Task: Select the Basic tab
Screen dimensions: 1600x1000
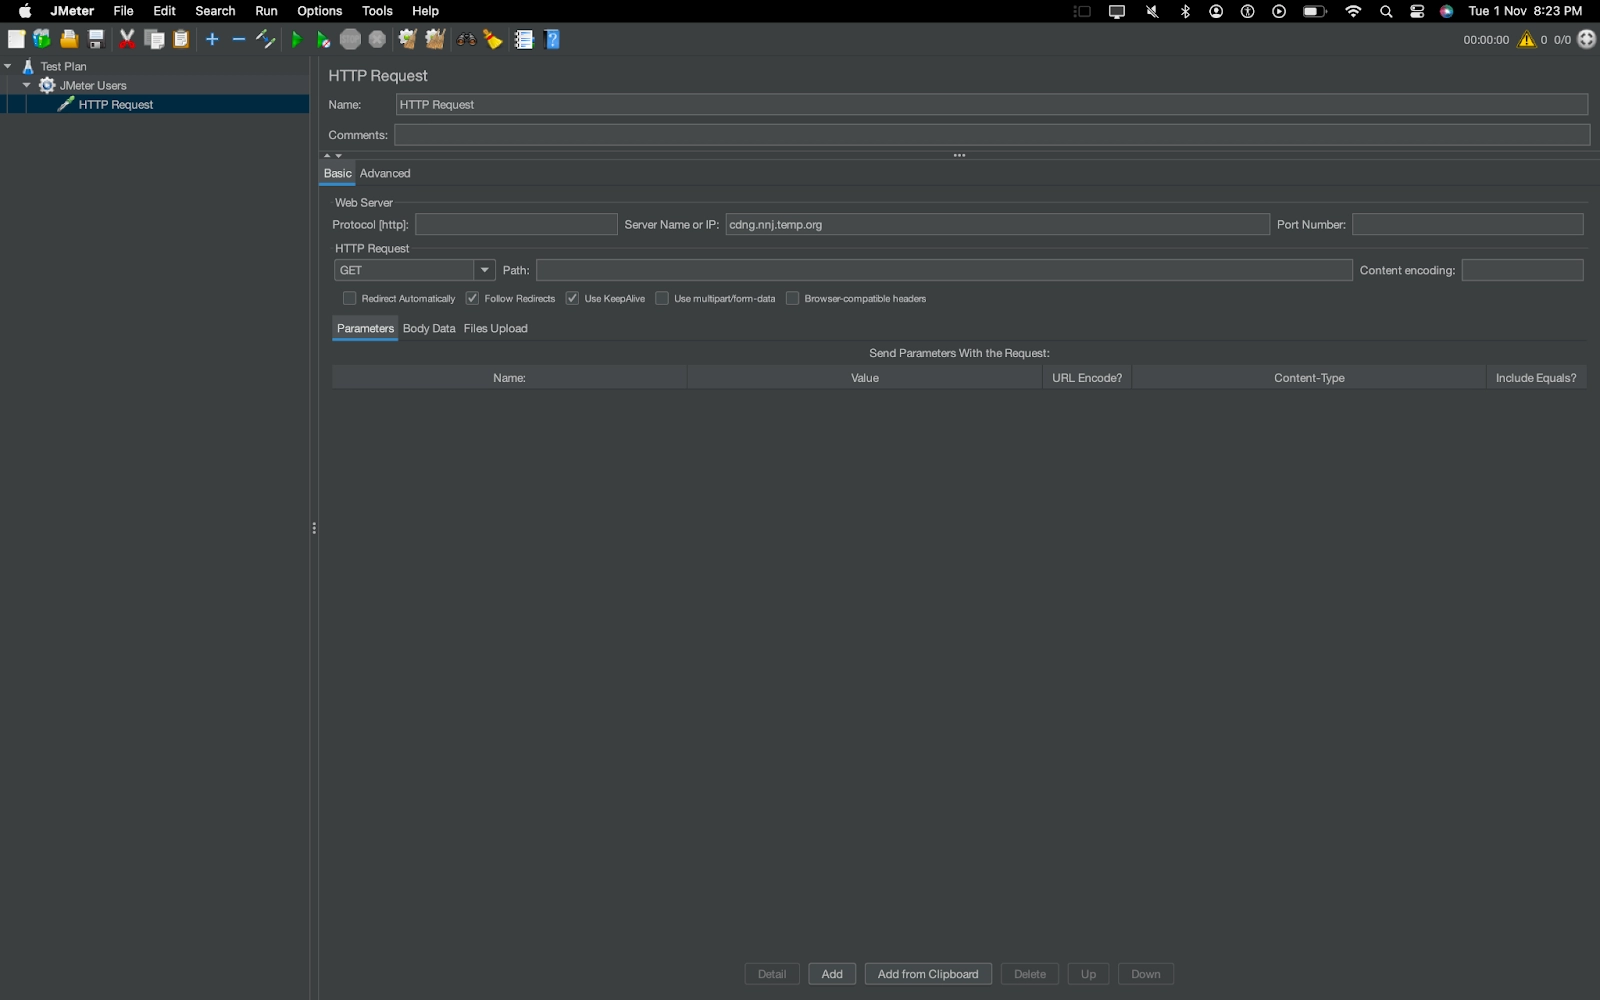Action: 338,173
